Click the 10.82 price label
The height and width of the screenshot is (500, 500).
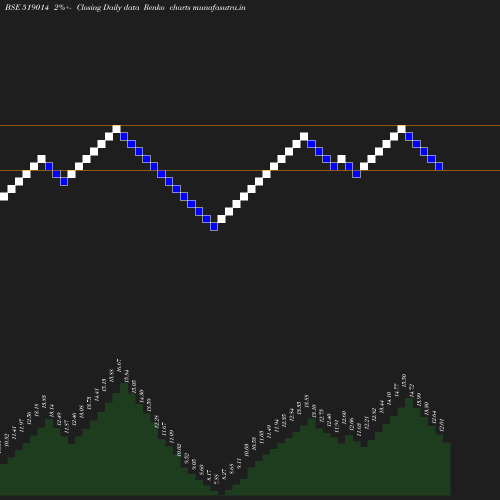click(6, 440)
